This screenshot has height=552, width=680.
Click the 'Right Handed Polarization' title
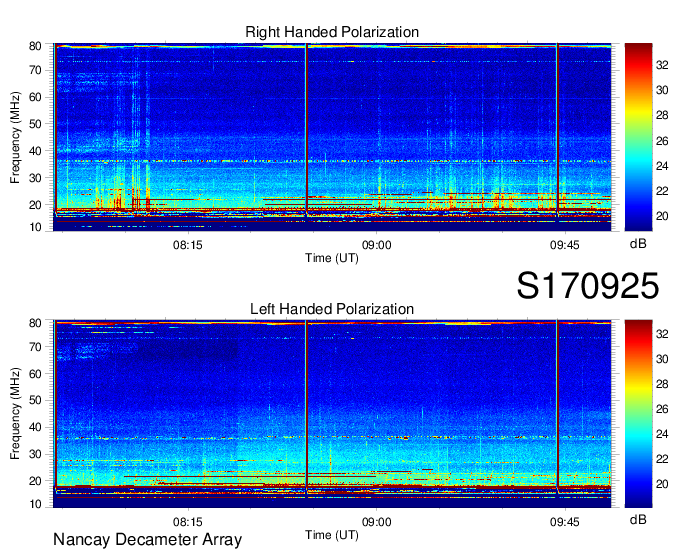332,32
